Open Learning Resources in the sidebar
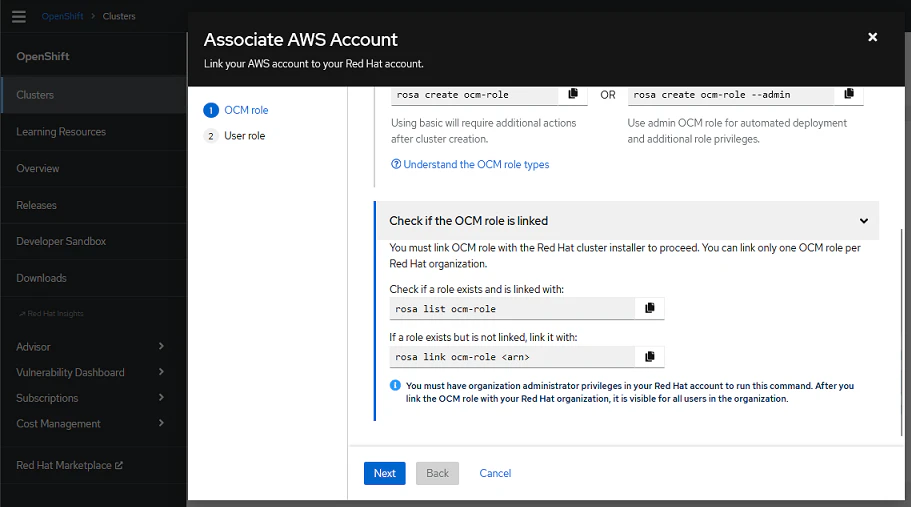Image resolution: width=911 pixels, height=507 pixels. pos(61,132)
